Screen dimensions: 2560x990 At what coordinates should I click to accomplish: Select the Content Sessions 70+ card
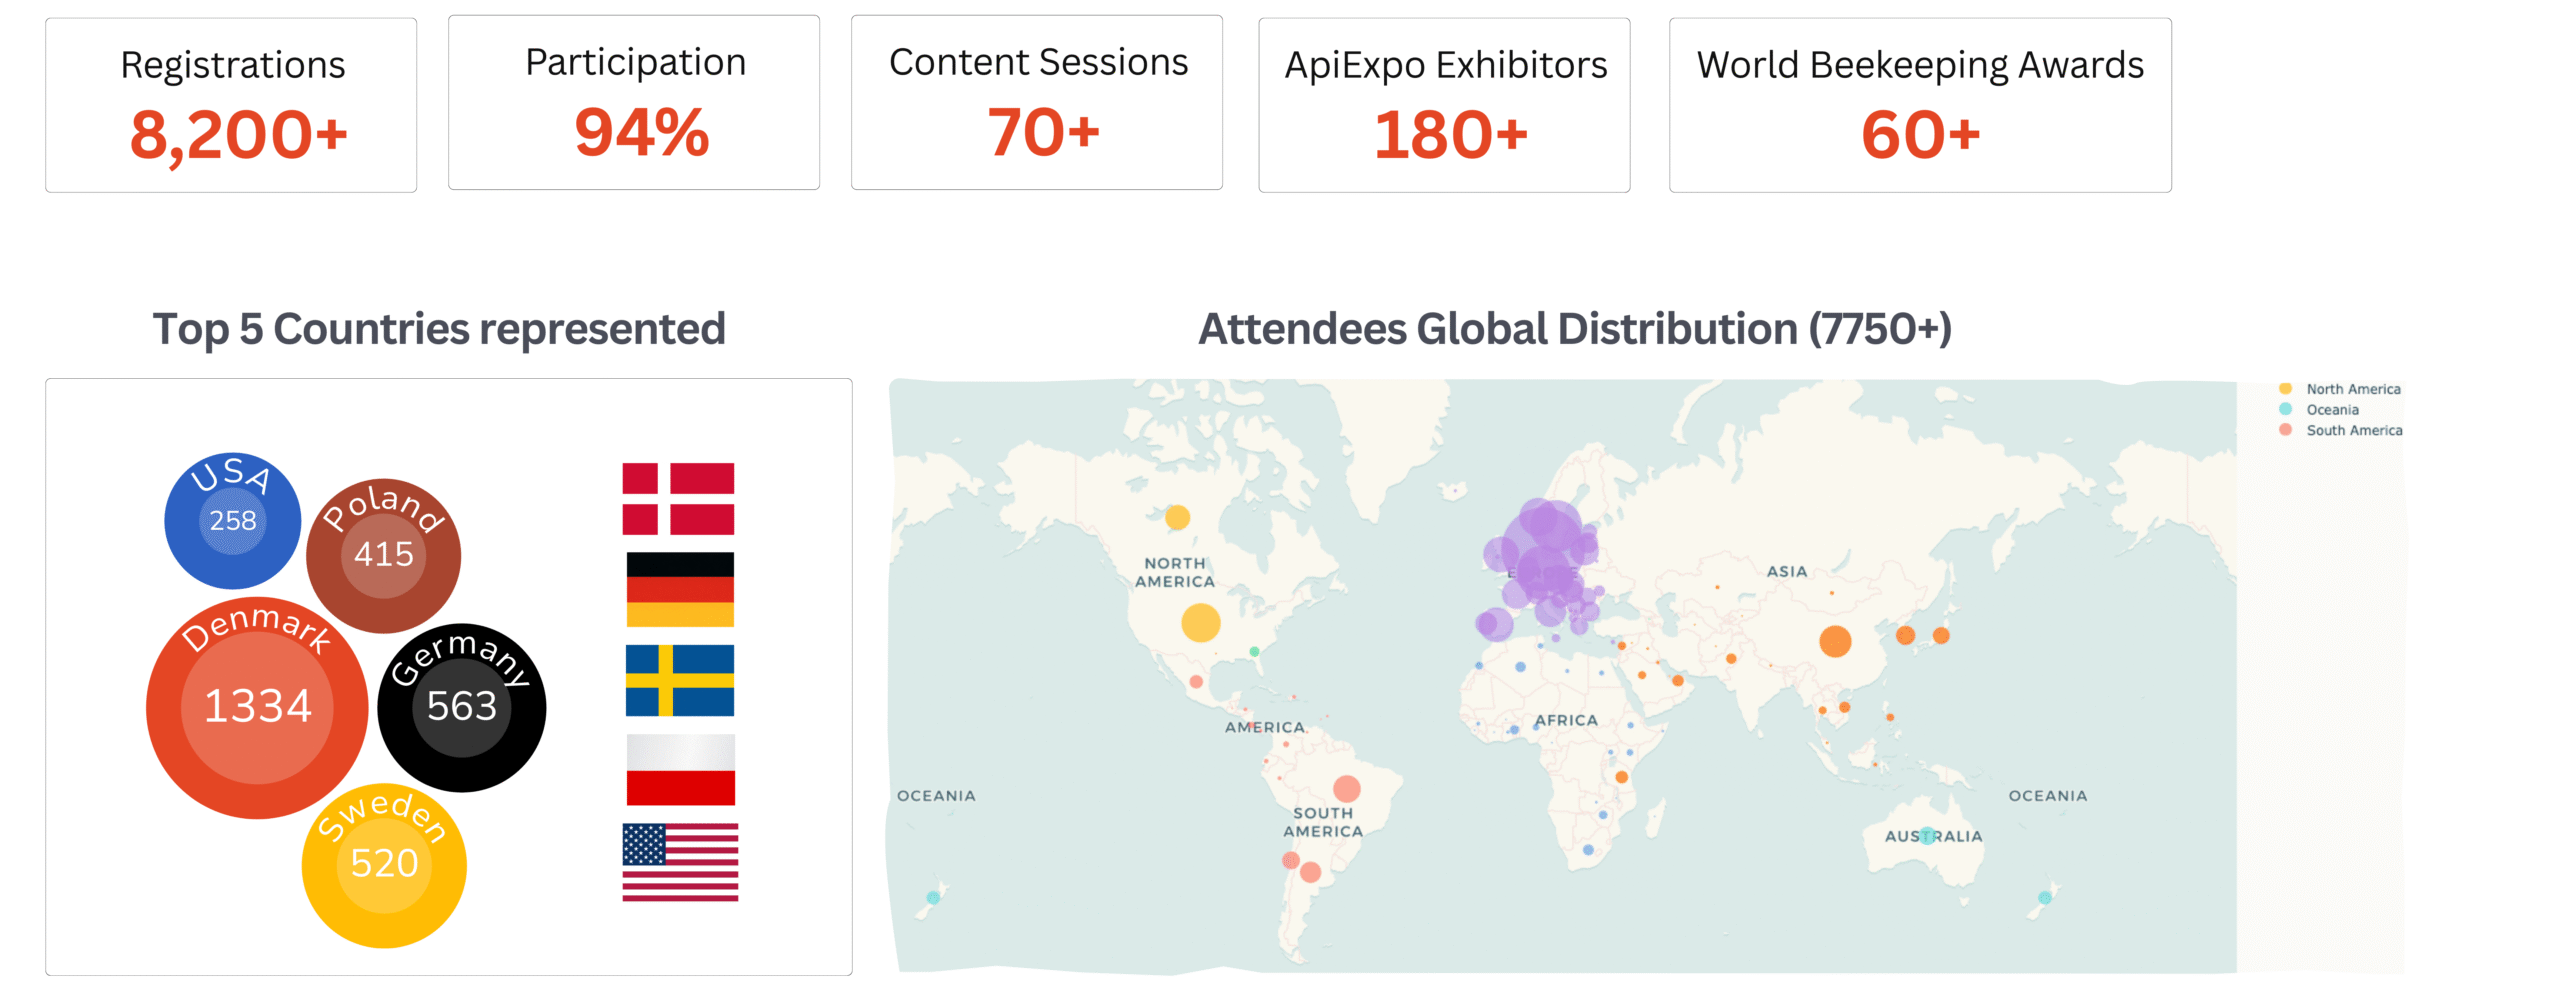pyautogui.click(x=1037, y=103)
